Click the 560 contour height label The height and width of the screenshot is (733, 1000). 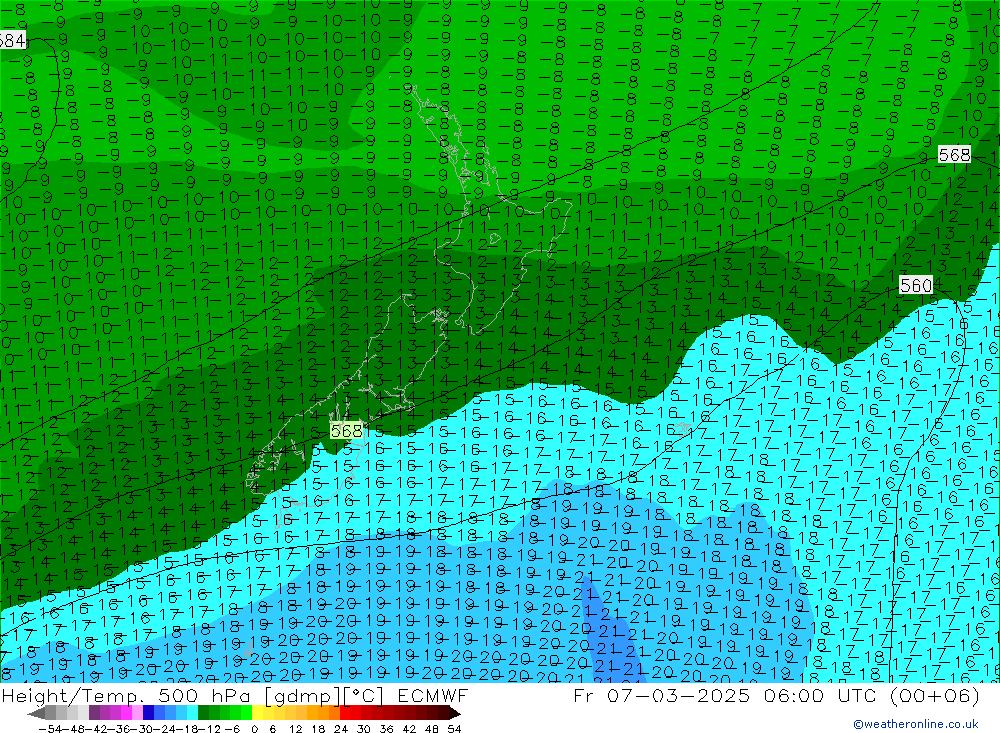pyautogui.click(x=916, y=285)
